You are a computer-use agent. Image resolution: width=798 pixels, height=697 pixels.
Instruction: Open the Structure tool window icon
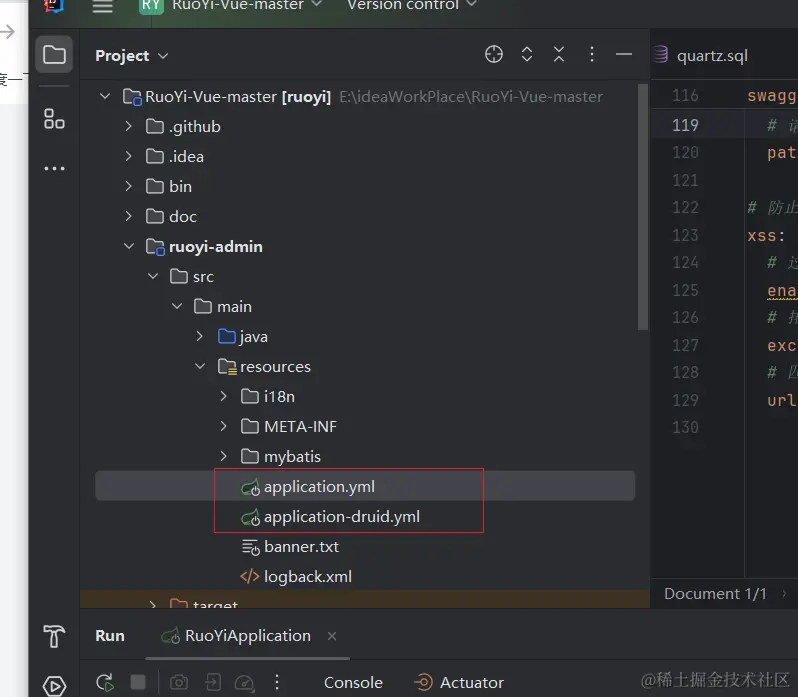pyautogui.click(x=54, y=119)
